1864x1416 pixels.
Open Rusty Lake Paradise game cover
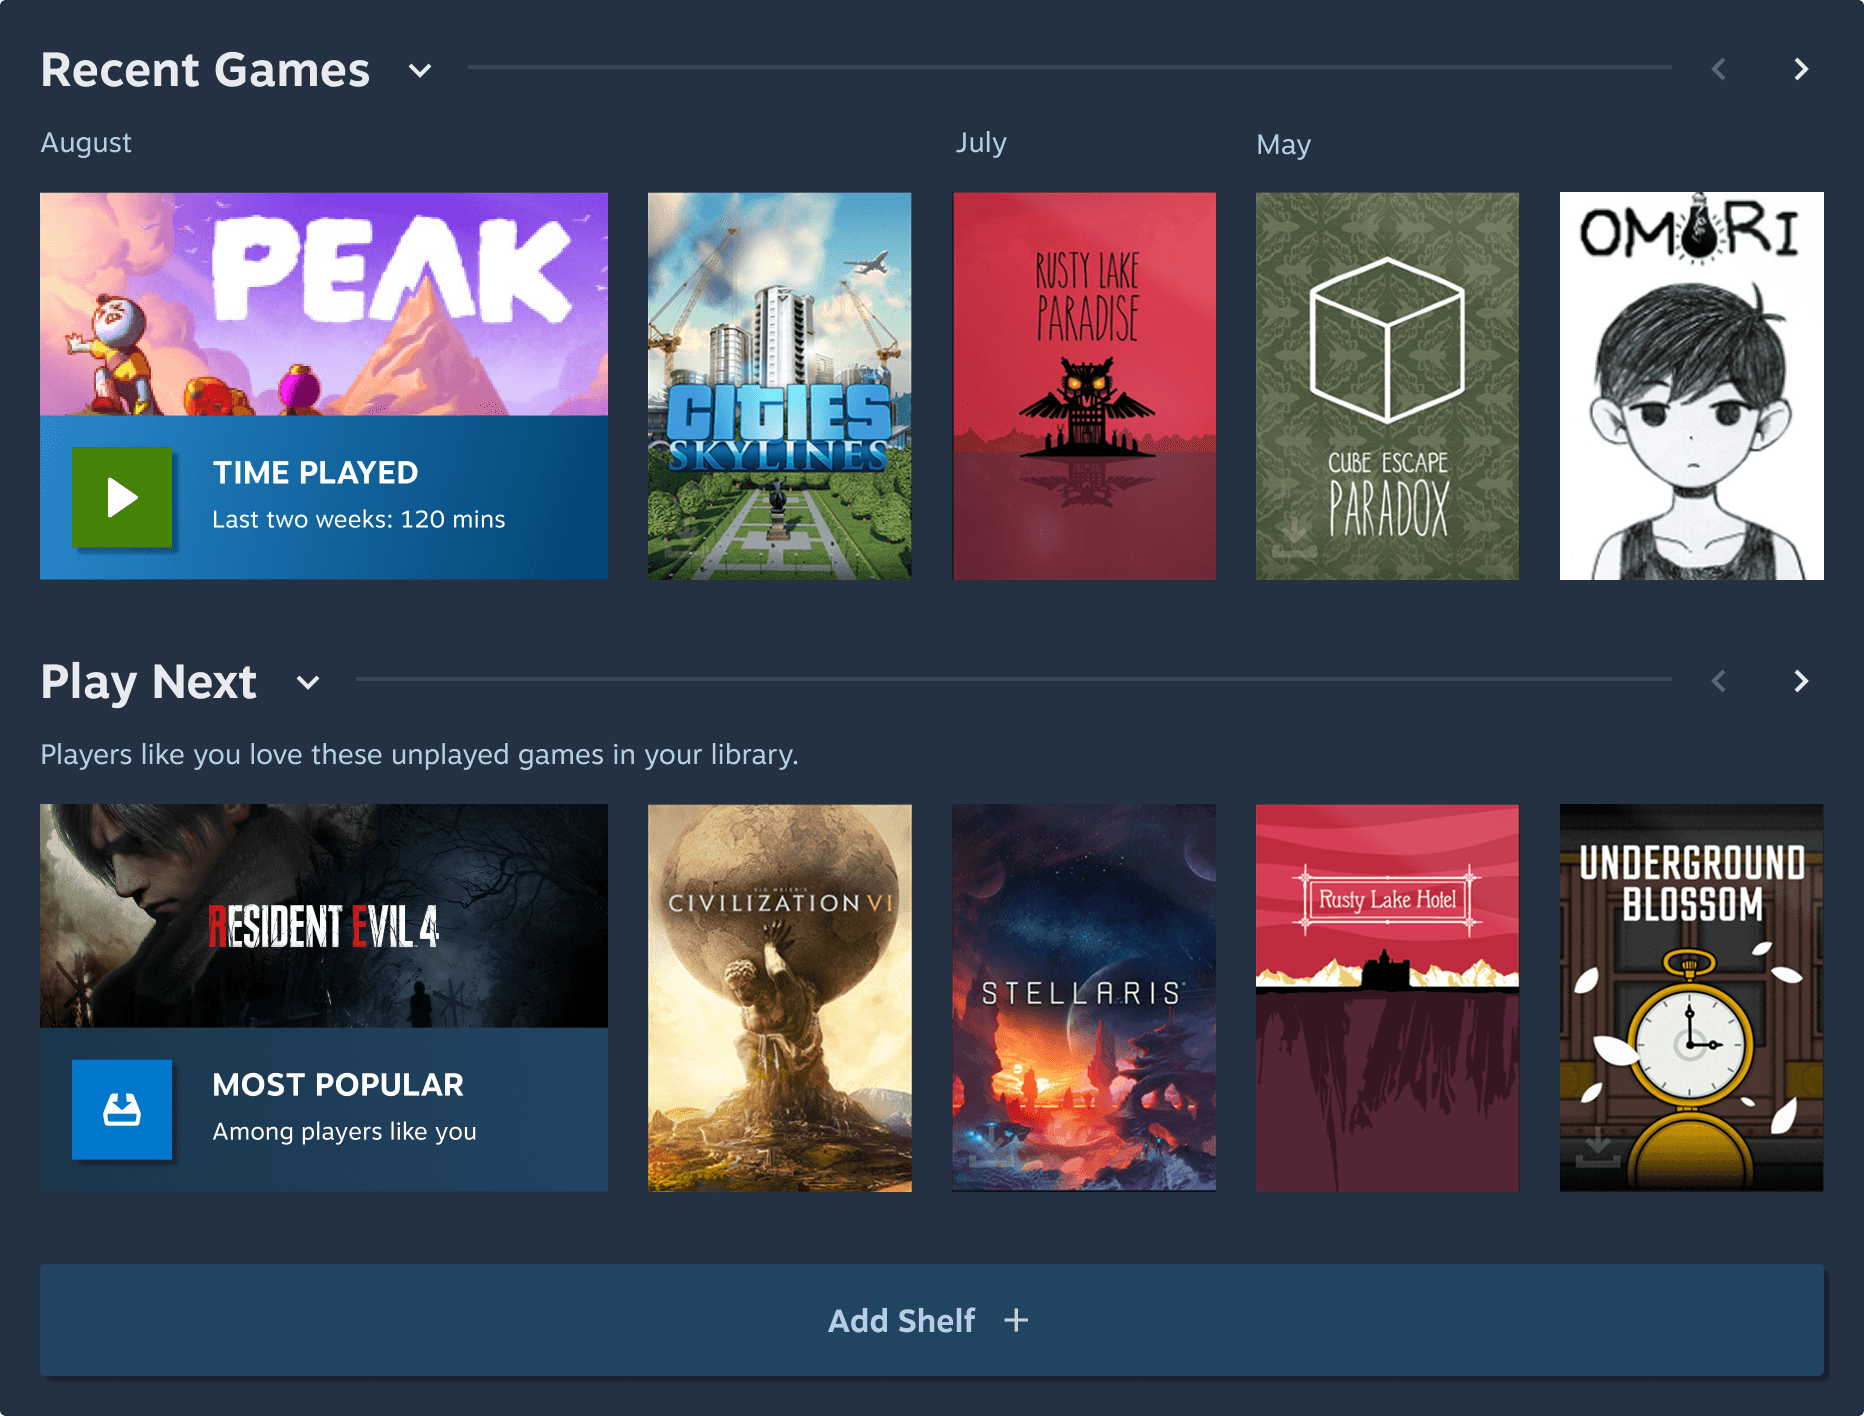[1084, 386]
